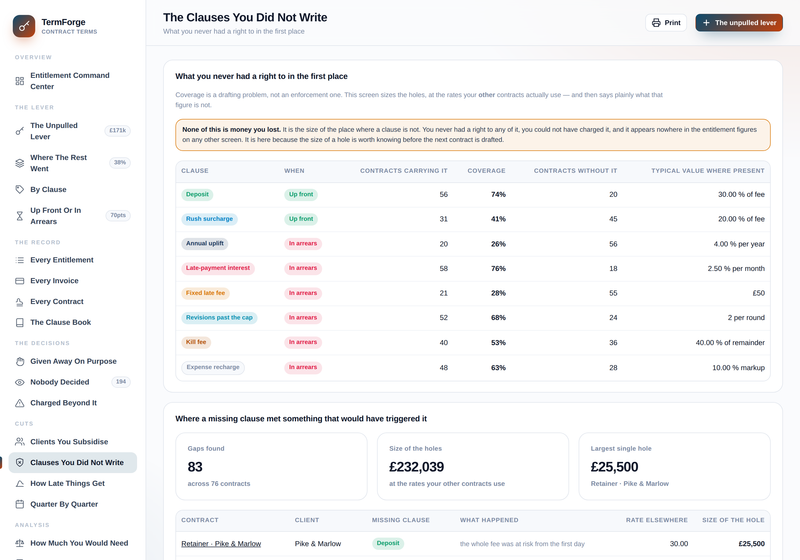The height and width of the screenshot is (560, 800).
Task: Click the printer icon in Print button
Action: tap(656, 23)
